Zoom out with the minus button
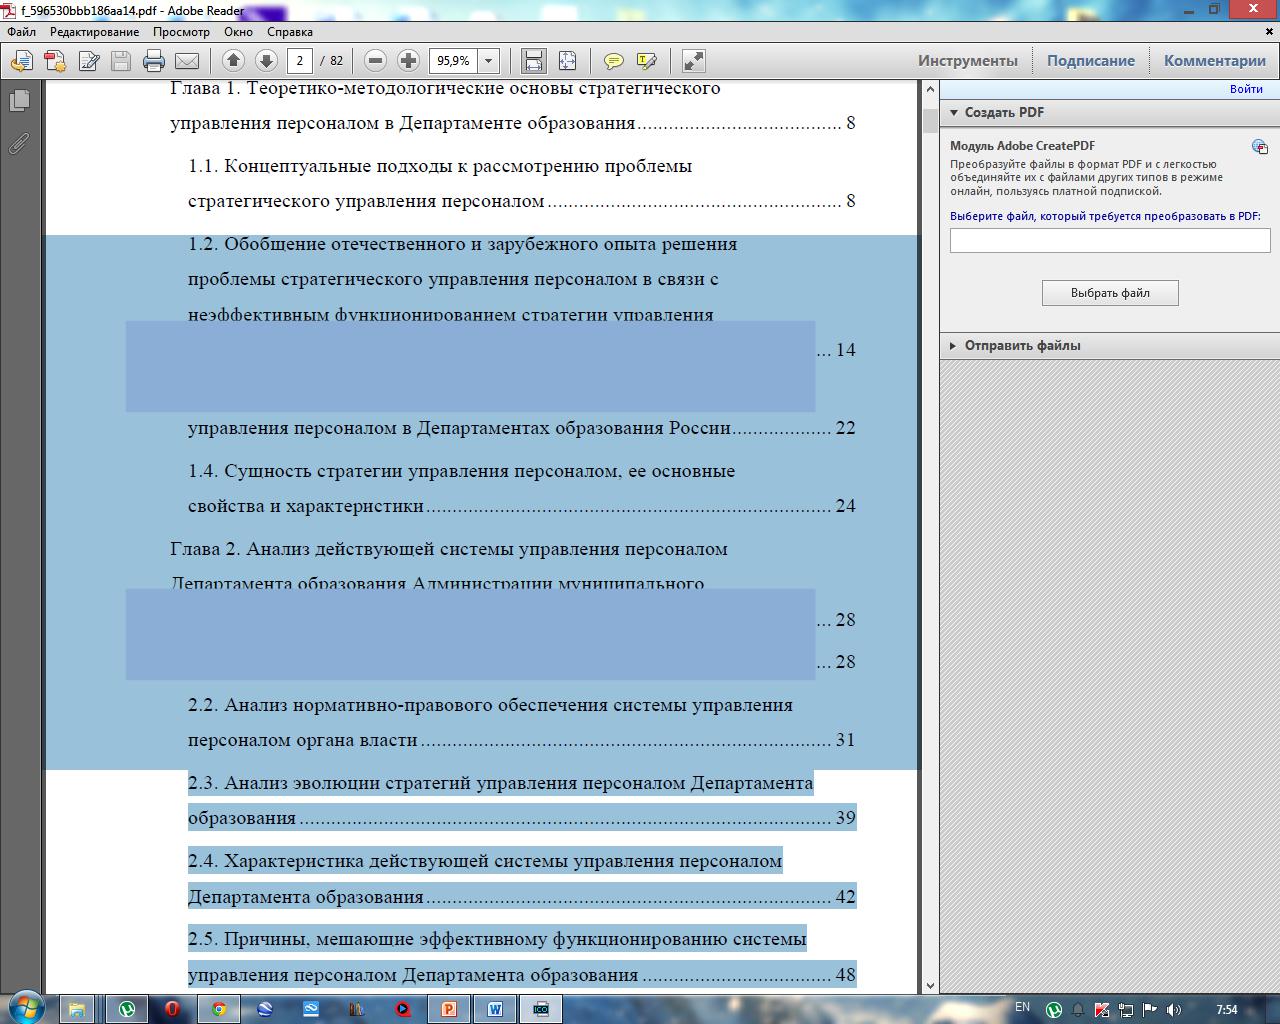The image size is (1280, 1024). [x=376, y=61]
